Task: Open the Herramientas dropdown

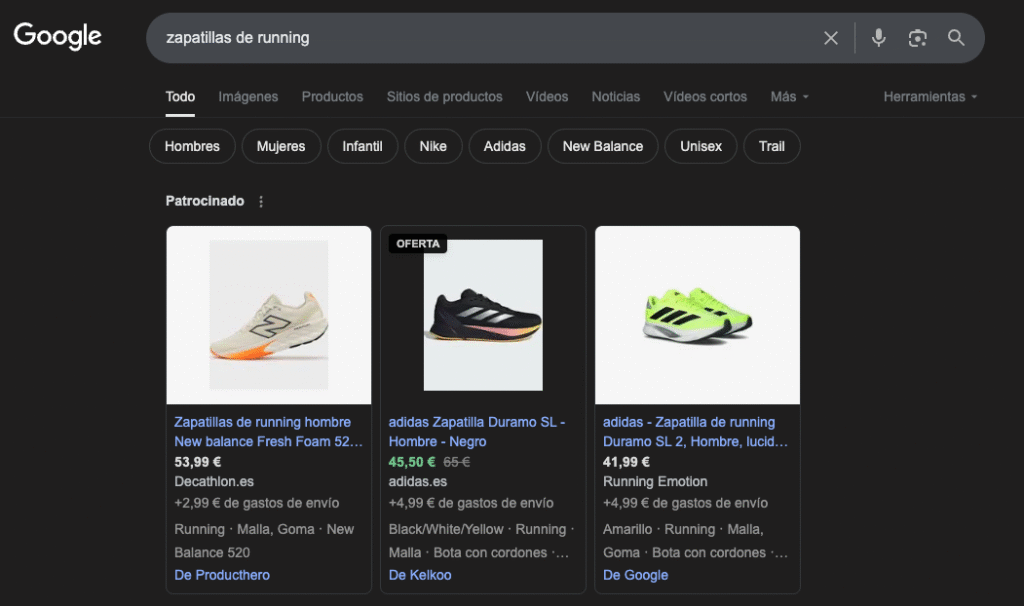Action: point(930,97)
